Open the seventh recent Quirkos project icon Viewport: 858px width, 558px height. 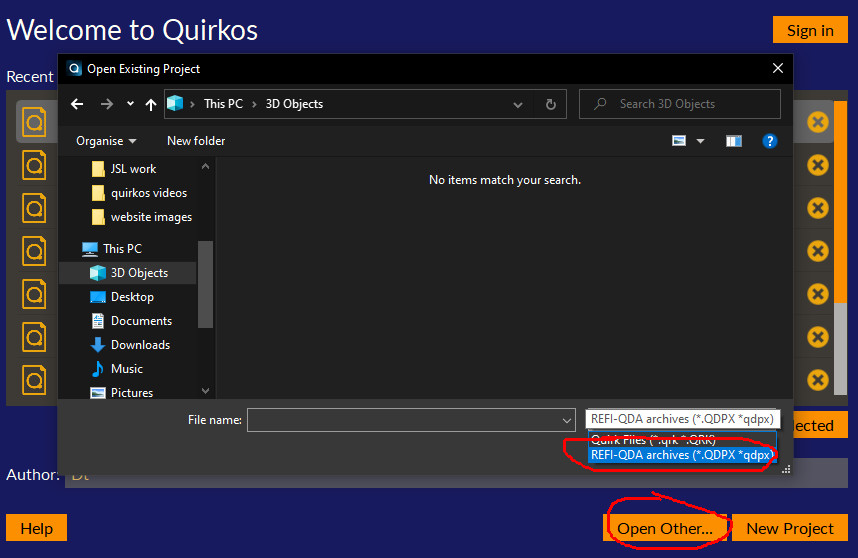coord(34,380)
